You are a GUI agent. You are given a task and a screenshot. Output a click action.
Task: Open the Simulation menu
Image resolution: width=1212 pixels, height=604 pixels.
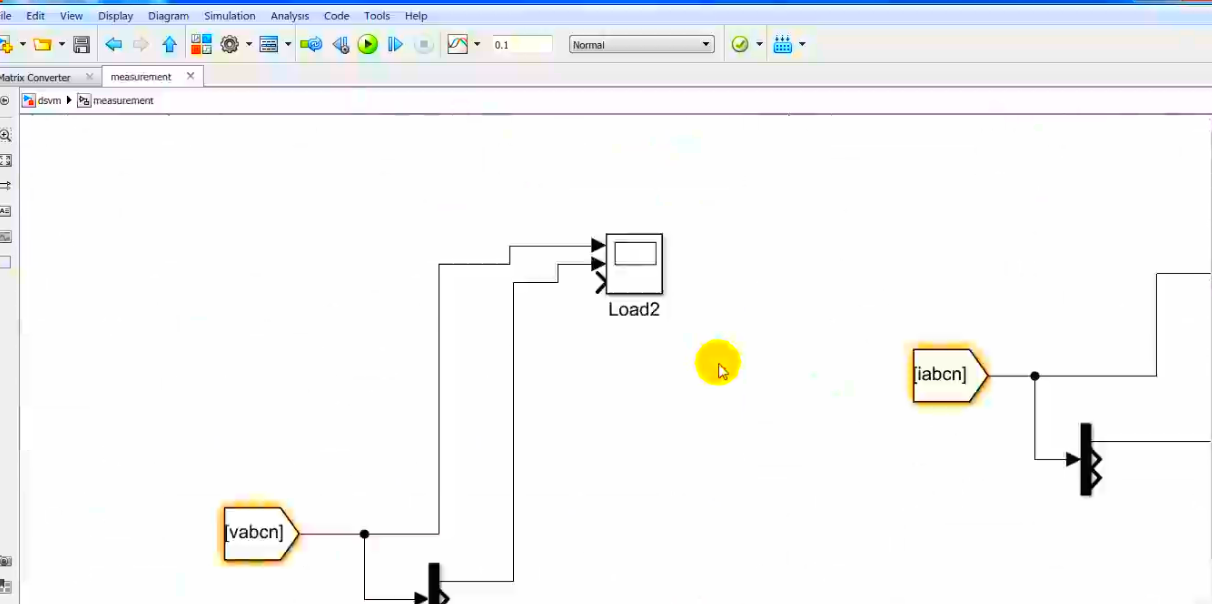(229, 16)
